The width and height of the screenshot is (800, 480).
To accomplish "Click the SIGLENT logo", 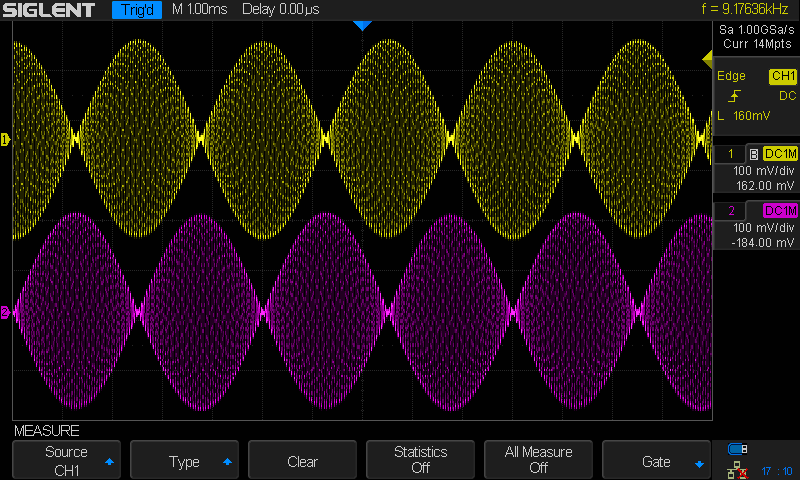I will (50, 11).
